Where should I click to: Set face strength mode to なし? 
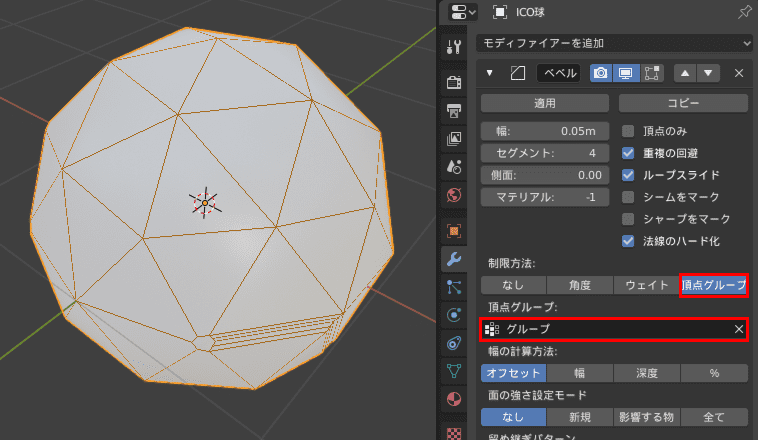coord(513,417)
